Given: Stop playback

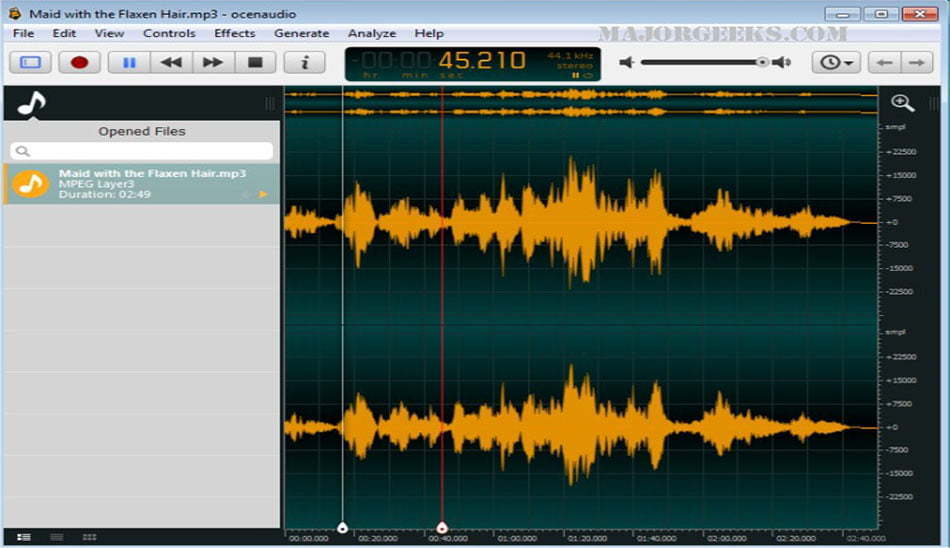Looking at the screenshot, I should click(x=255, y=62).
